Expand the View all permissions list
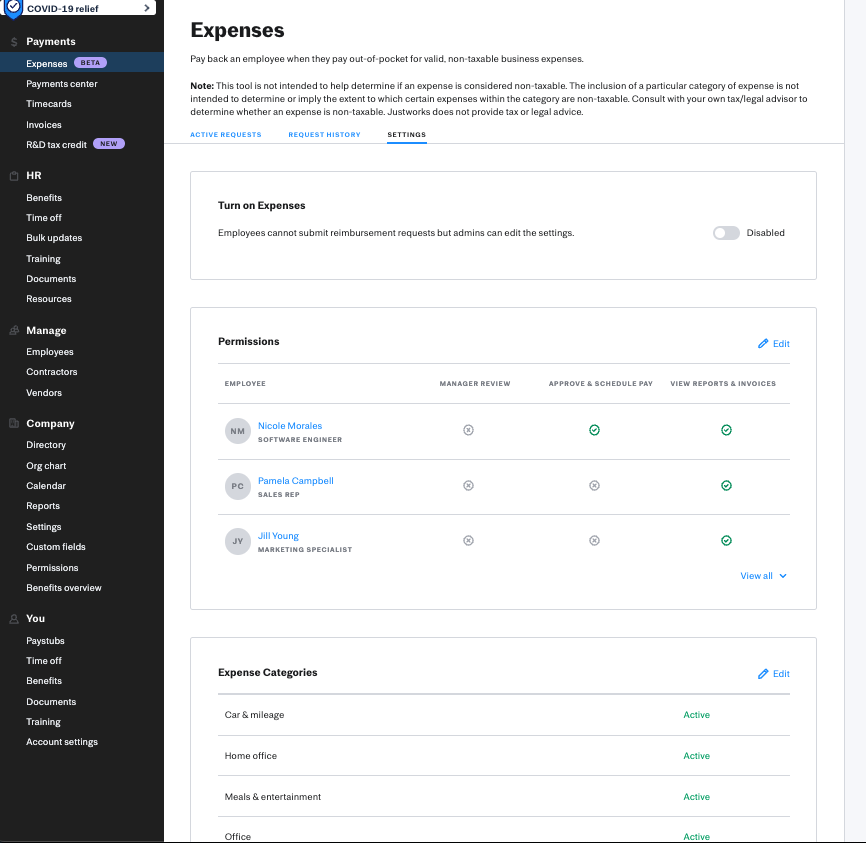Viewport: 866px width, 843px height. tap(763, 576)
